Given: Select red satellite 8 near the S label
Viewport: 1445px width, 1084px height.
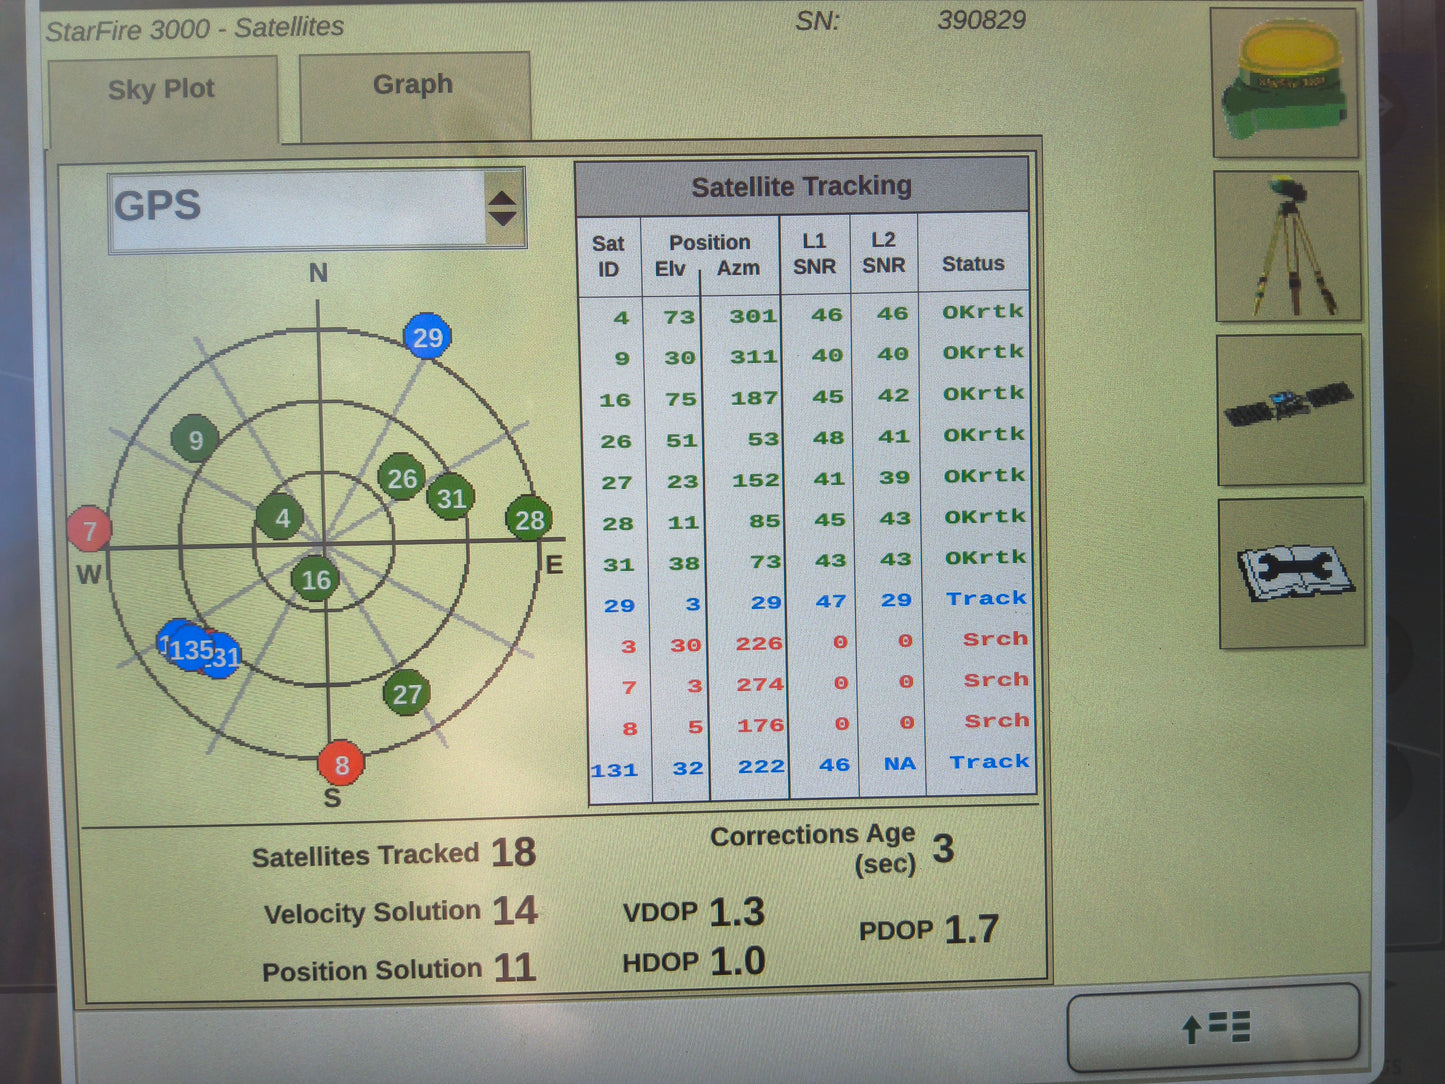Looking at the screenshot, I should point(341,765).
